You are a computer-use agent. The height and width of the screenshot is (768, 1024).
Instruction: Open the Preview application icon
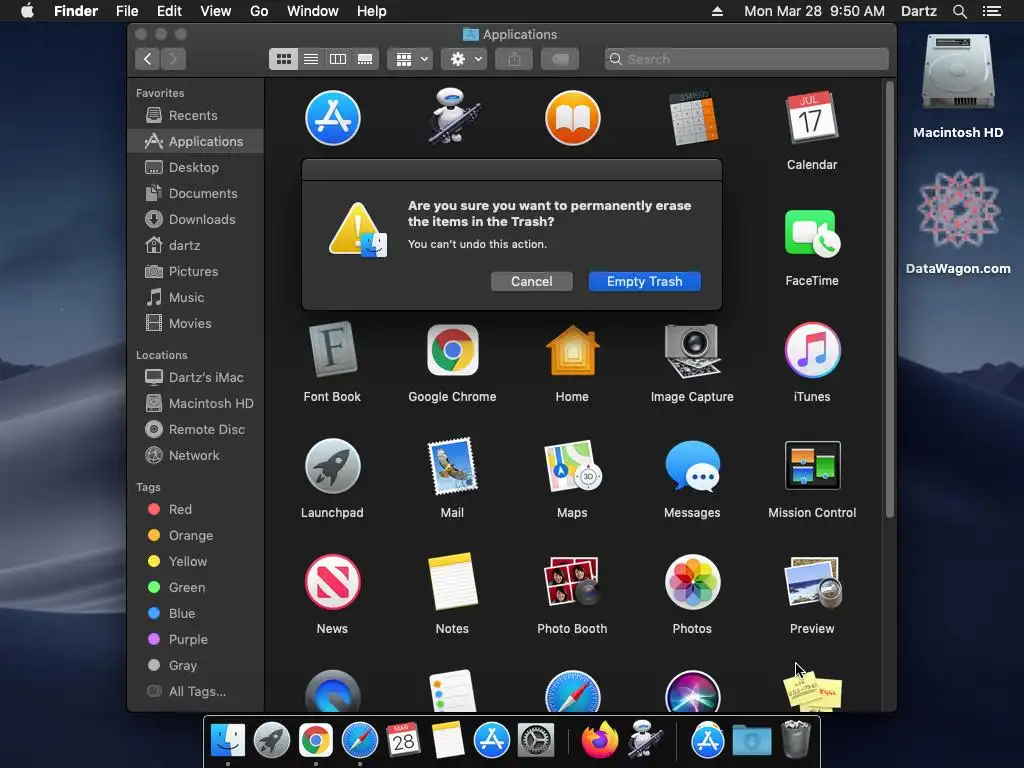point(812,583)
